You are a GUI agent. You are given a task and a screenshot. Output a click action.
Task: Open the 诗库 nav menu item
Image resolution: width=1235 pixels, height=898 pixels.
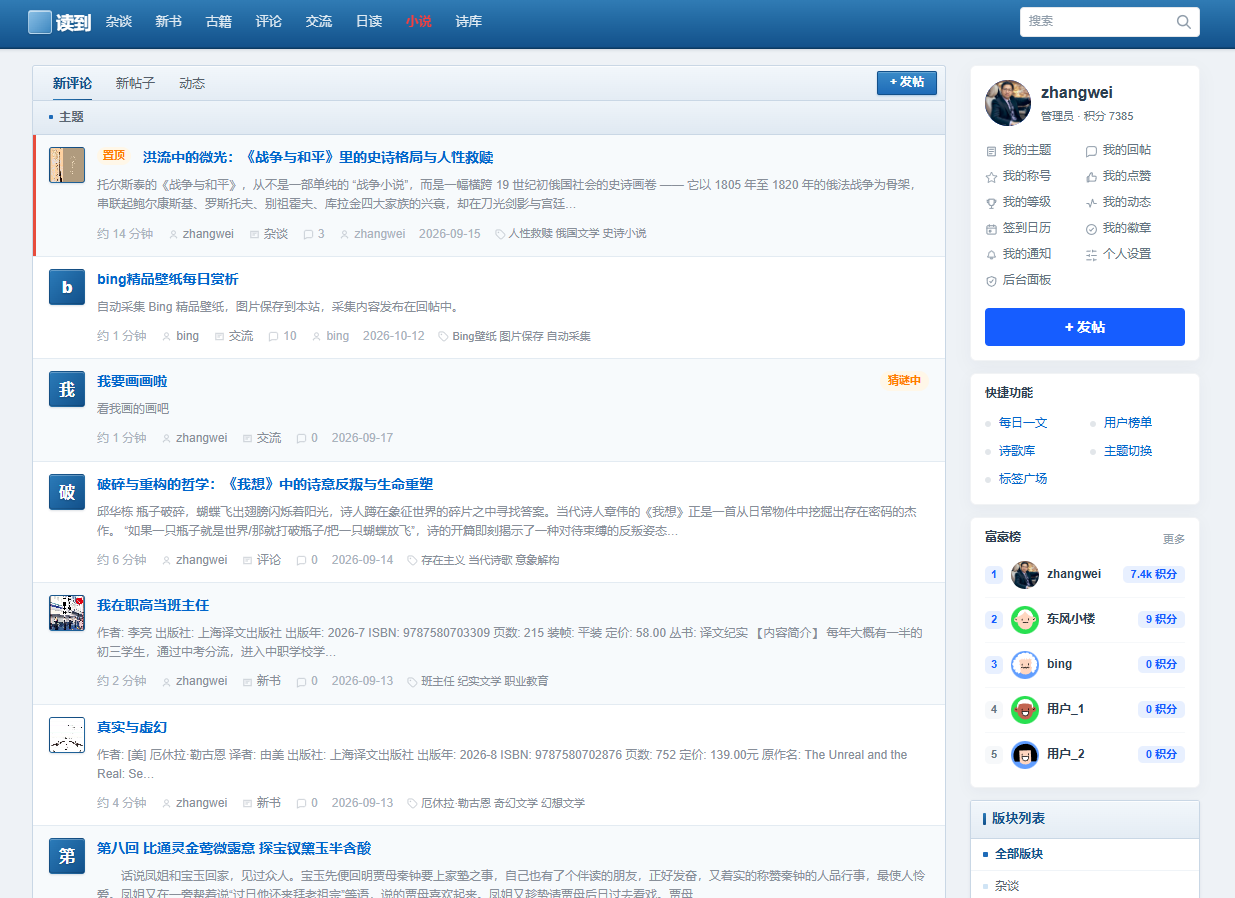tap(469, 21)
